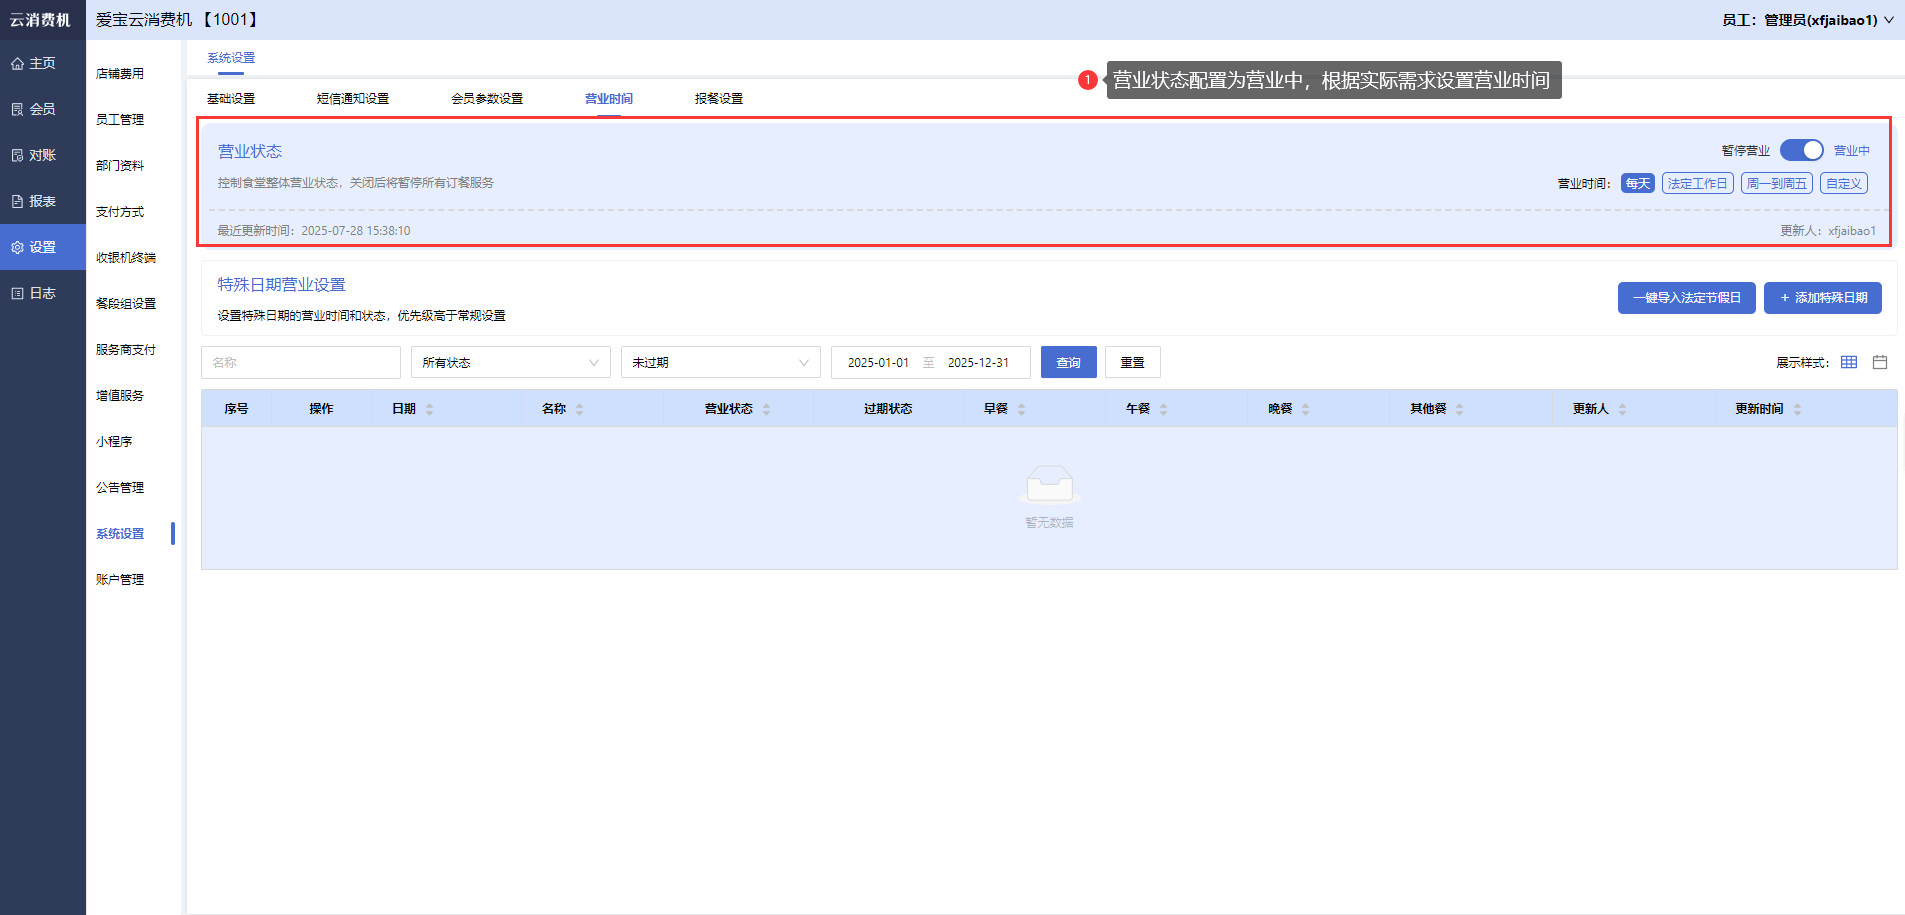Select the 自定义 business time option
This screenshot has height=915, width=1905.
[x=1843, y=184]
